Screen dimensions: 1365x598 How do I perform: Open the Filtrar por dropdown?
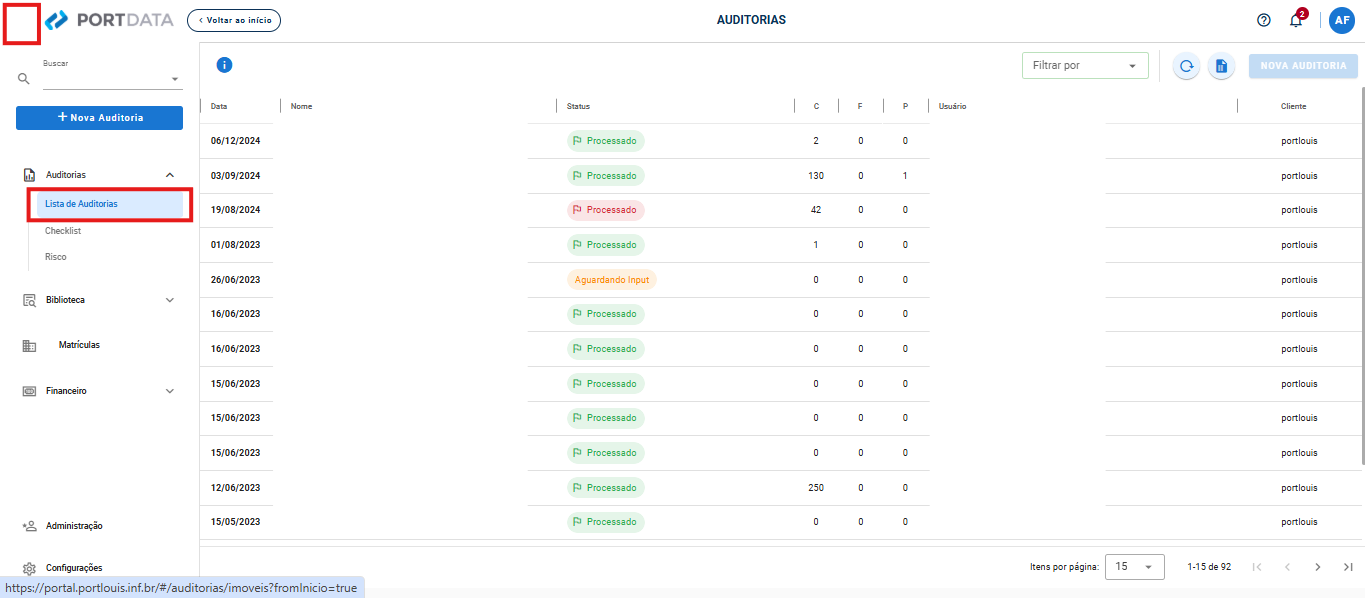point(1085,66)
